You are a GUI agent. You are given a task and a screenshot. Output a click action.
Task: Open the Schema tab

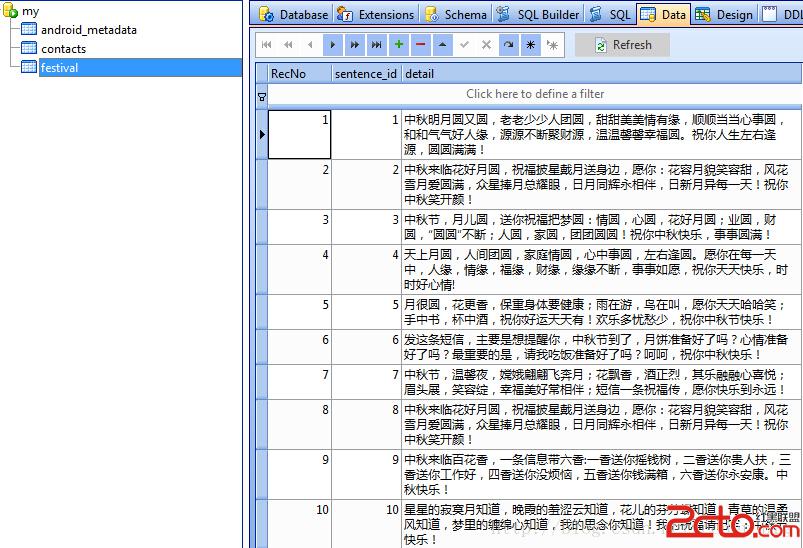click(x=456, y=14)
